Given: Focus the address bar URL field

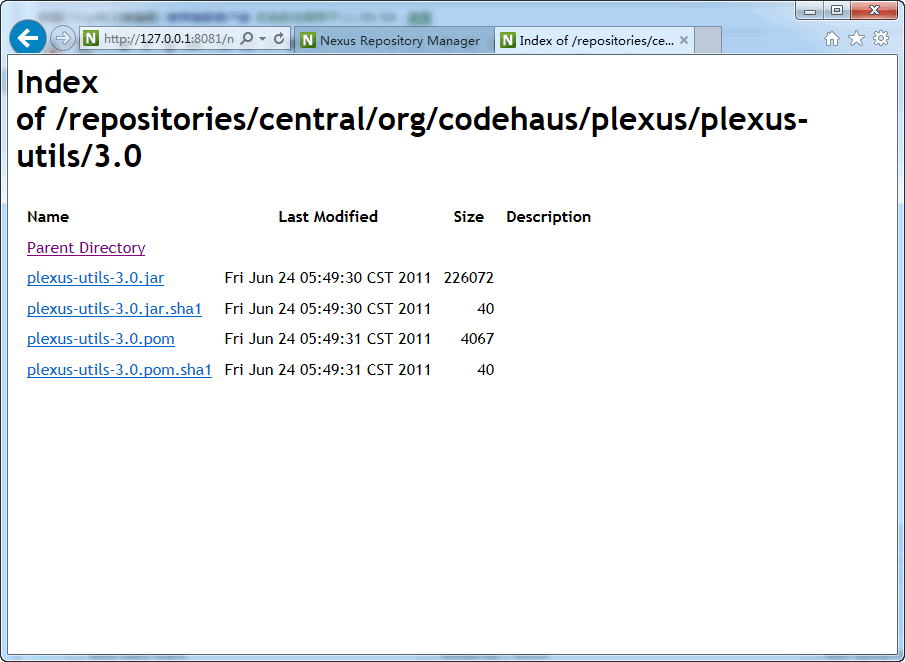Looking at the screenshot, I should [x=169, y=39].
